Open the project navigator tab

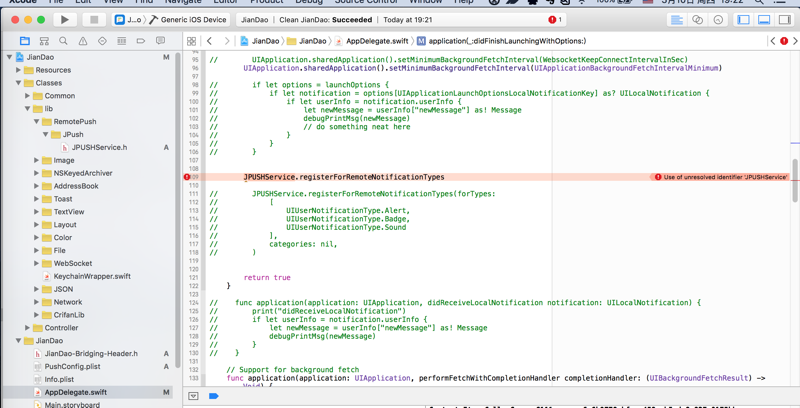24,41
